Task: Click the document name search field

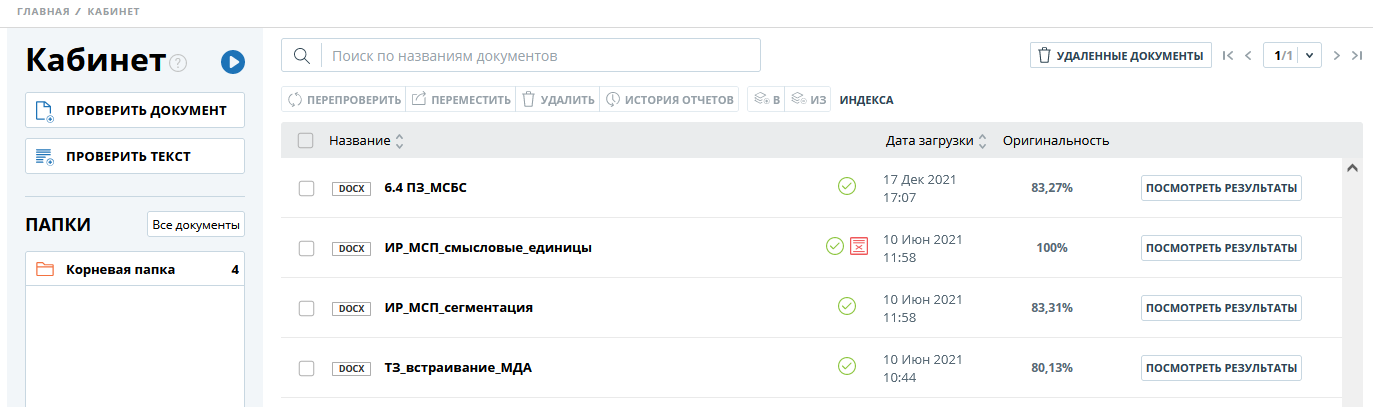Action: [540, 56]
